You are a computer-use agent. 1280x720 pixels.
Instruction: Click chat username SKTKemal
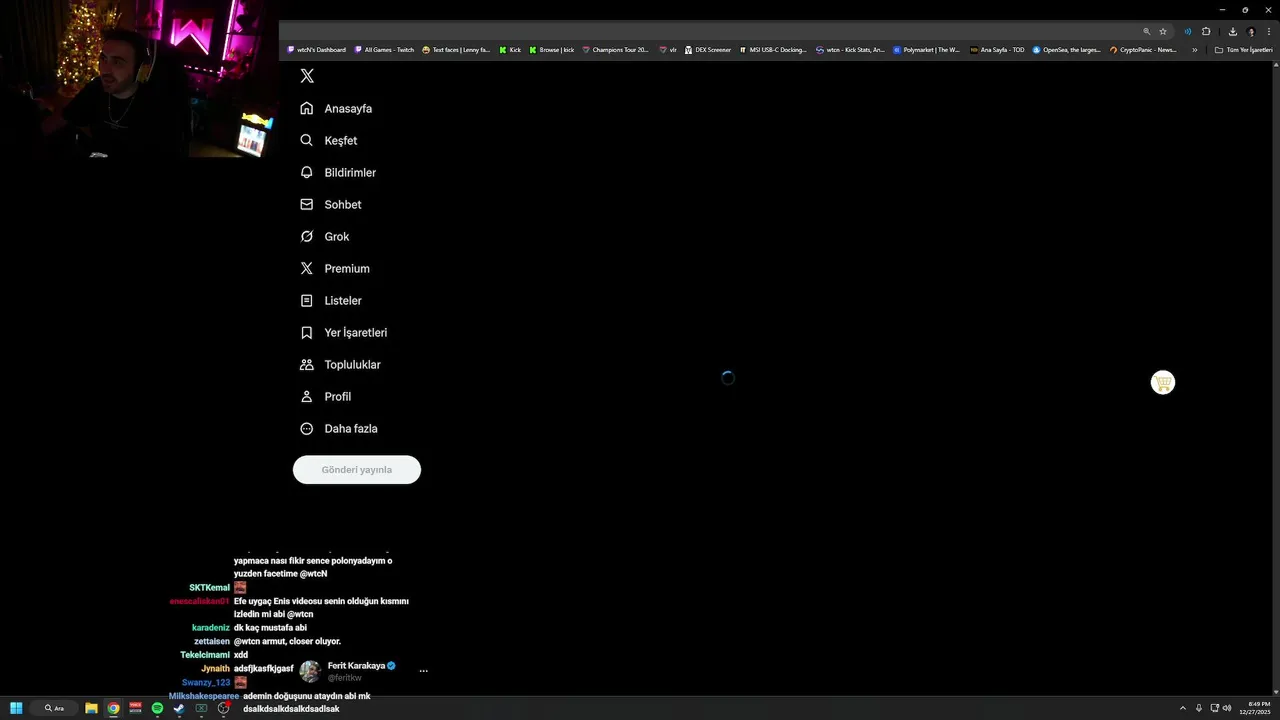tap(209, 588)
